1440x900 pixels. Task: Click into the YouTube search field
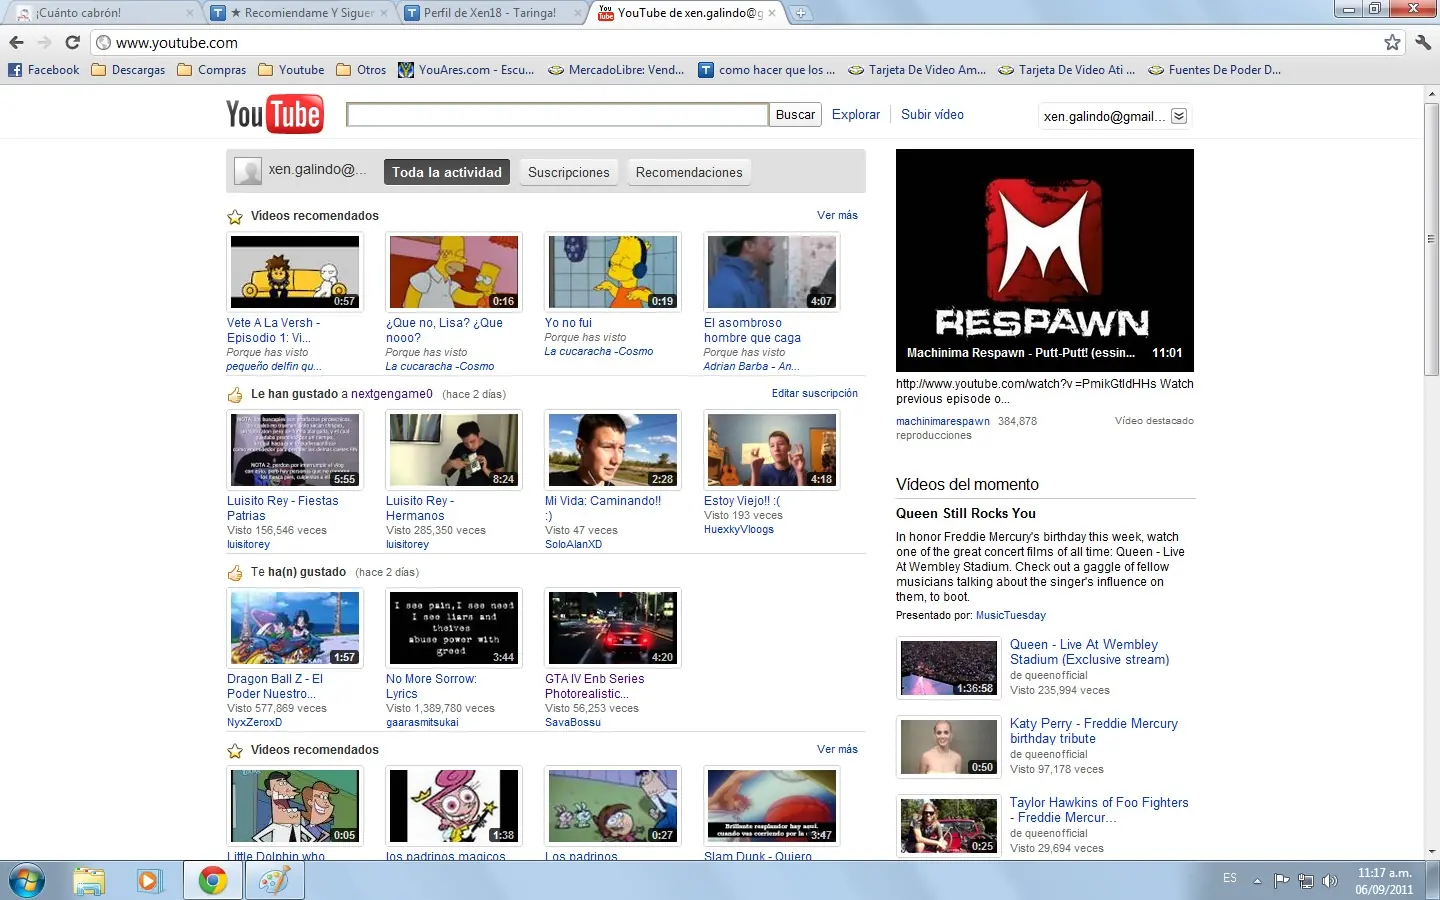click(x=557, y=114)
